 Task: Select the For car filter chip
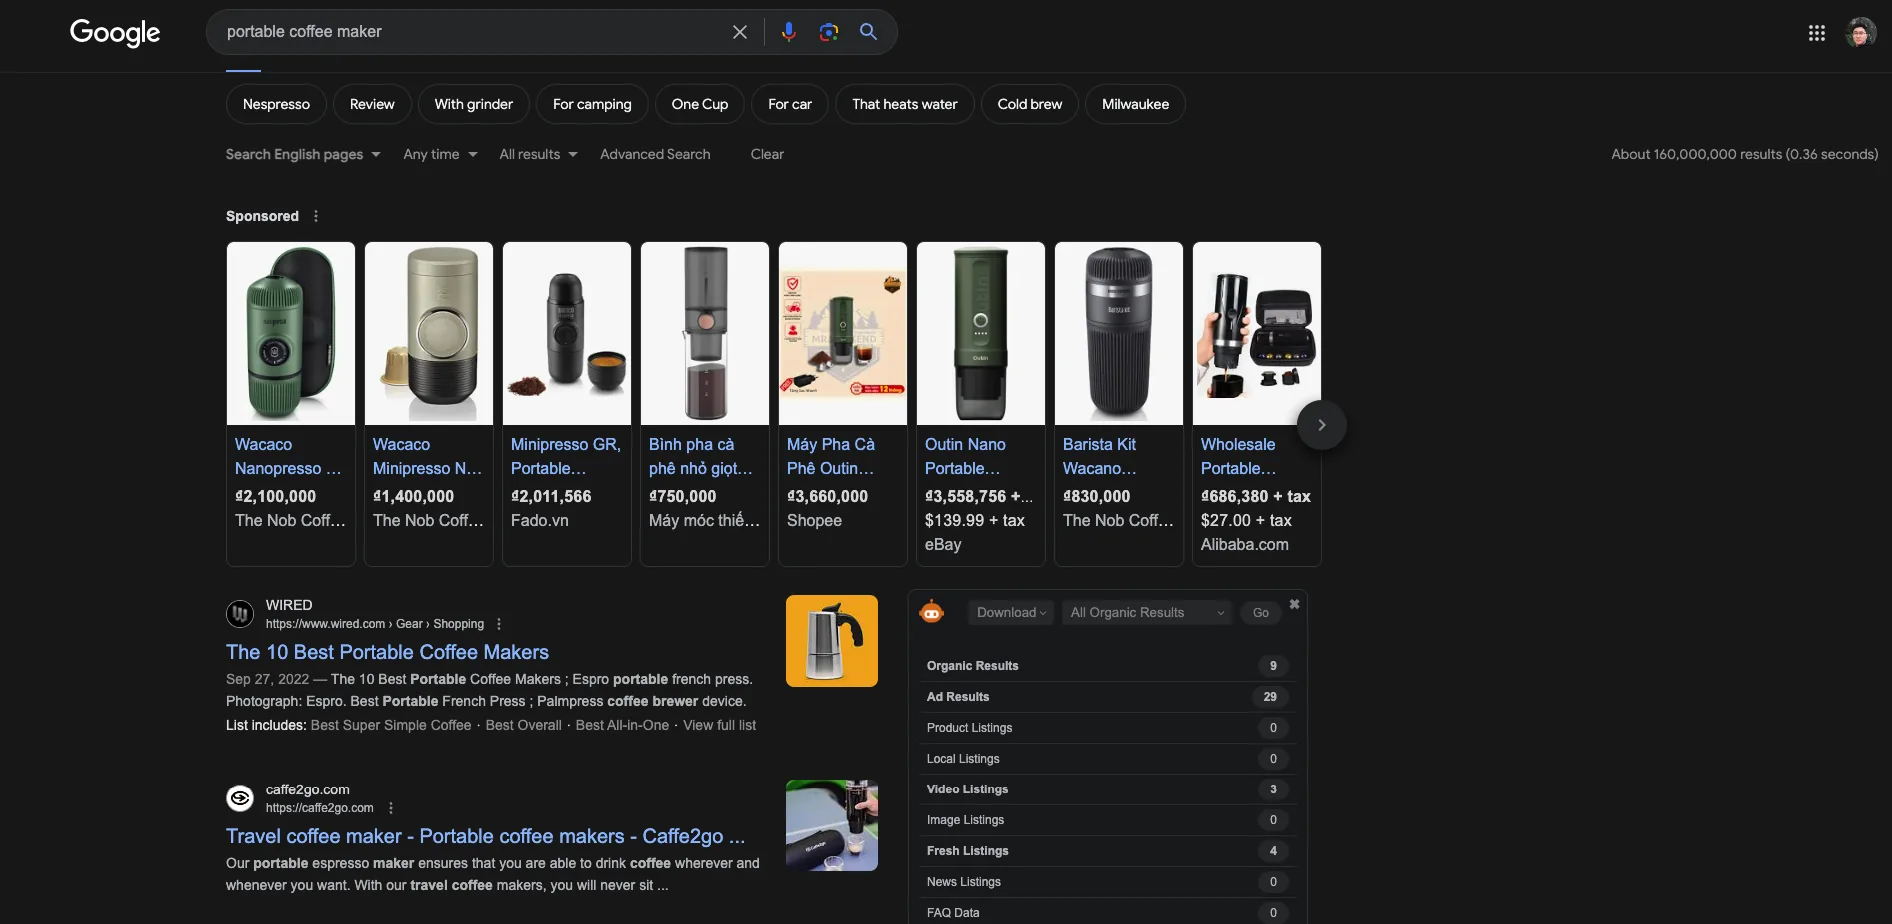[x=790, y=104]
